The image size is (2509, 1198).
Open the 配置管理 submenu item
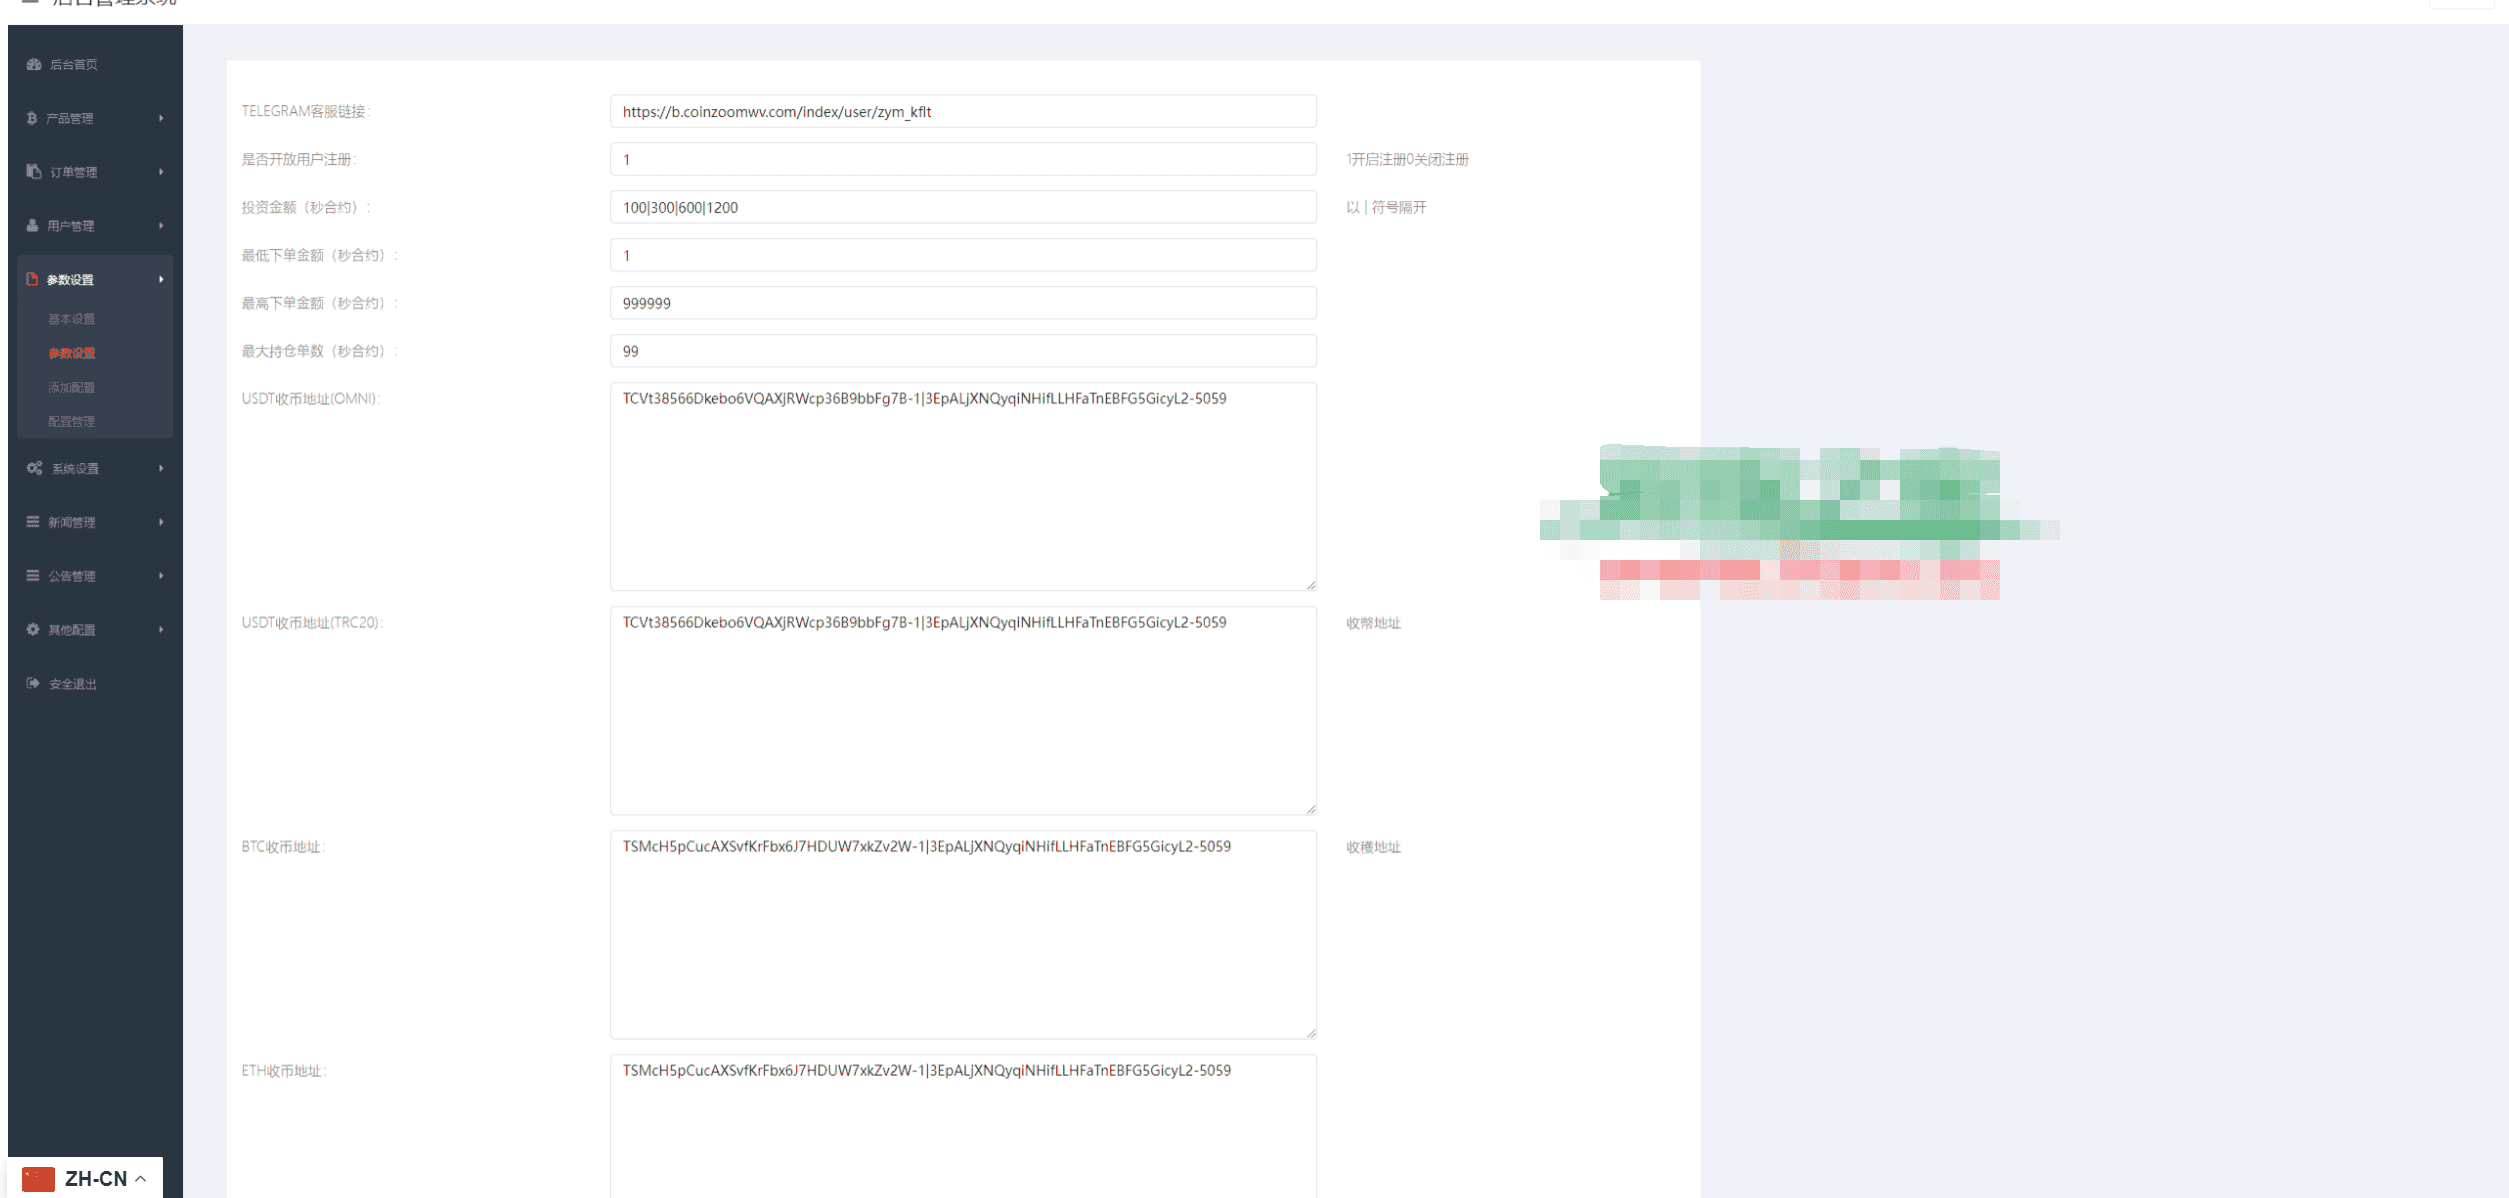coord(72,421)
